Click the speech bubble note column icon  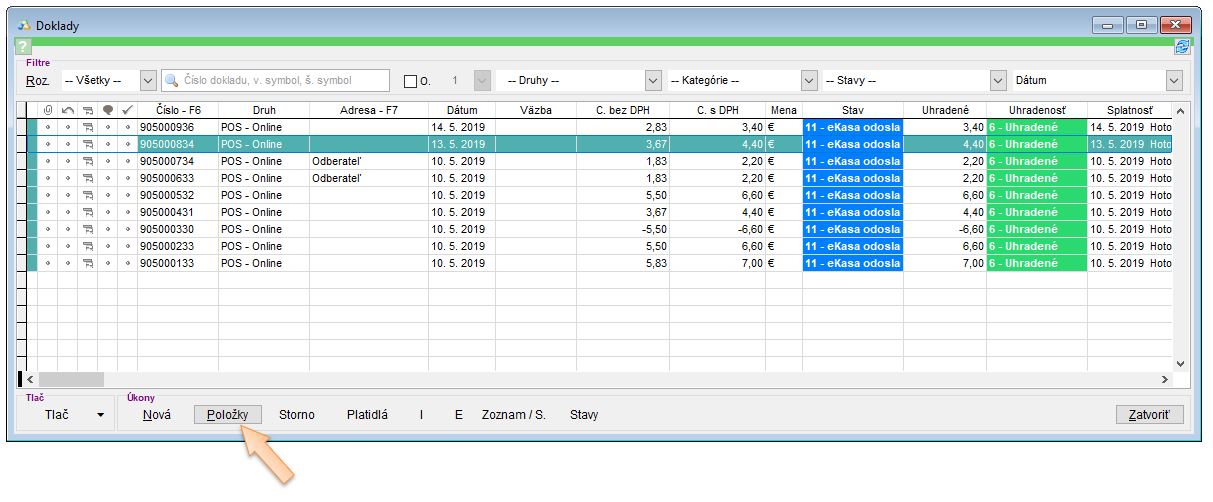click(107, 110)
